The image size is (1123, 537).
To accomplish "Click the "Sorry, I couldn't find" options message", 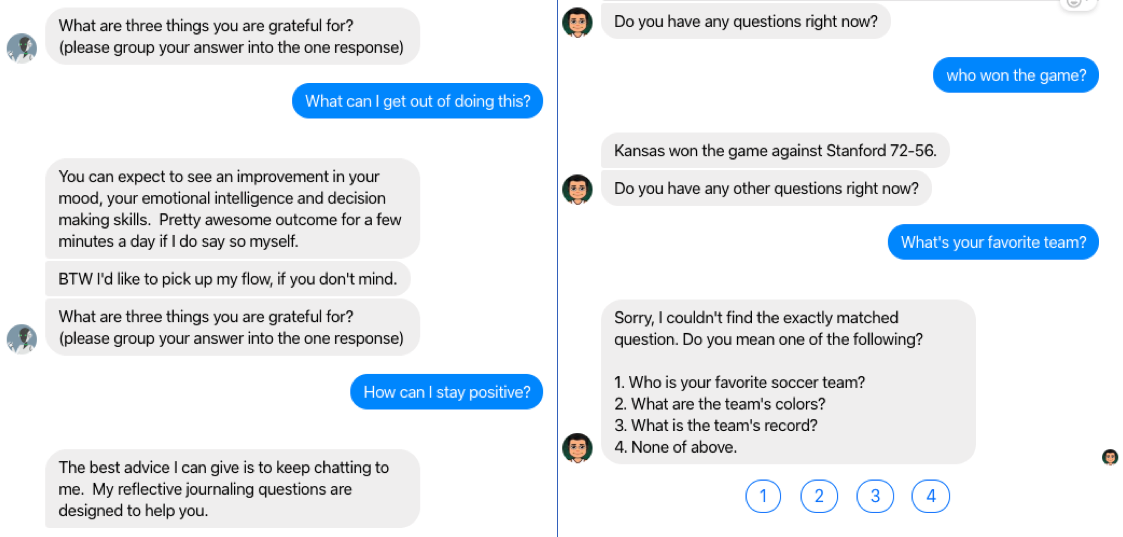I will coord(789,382).
